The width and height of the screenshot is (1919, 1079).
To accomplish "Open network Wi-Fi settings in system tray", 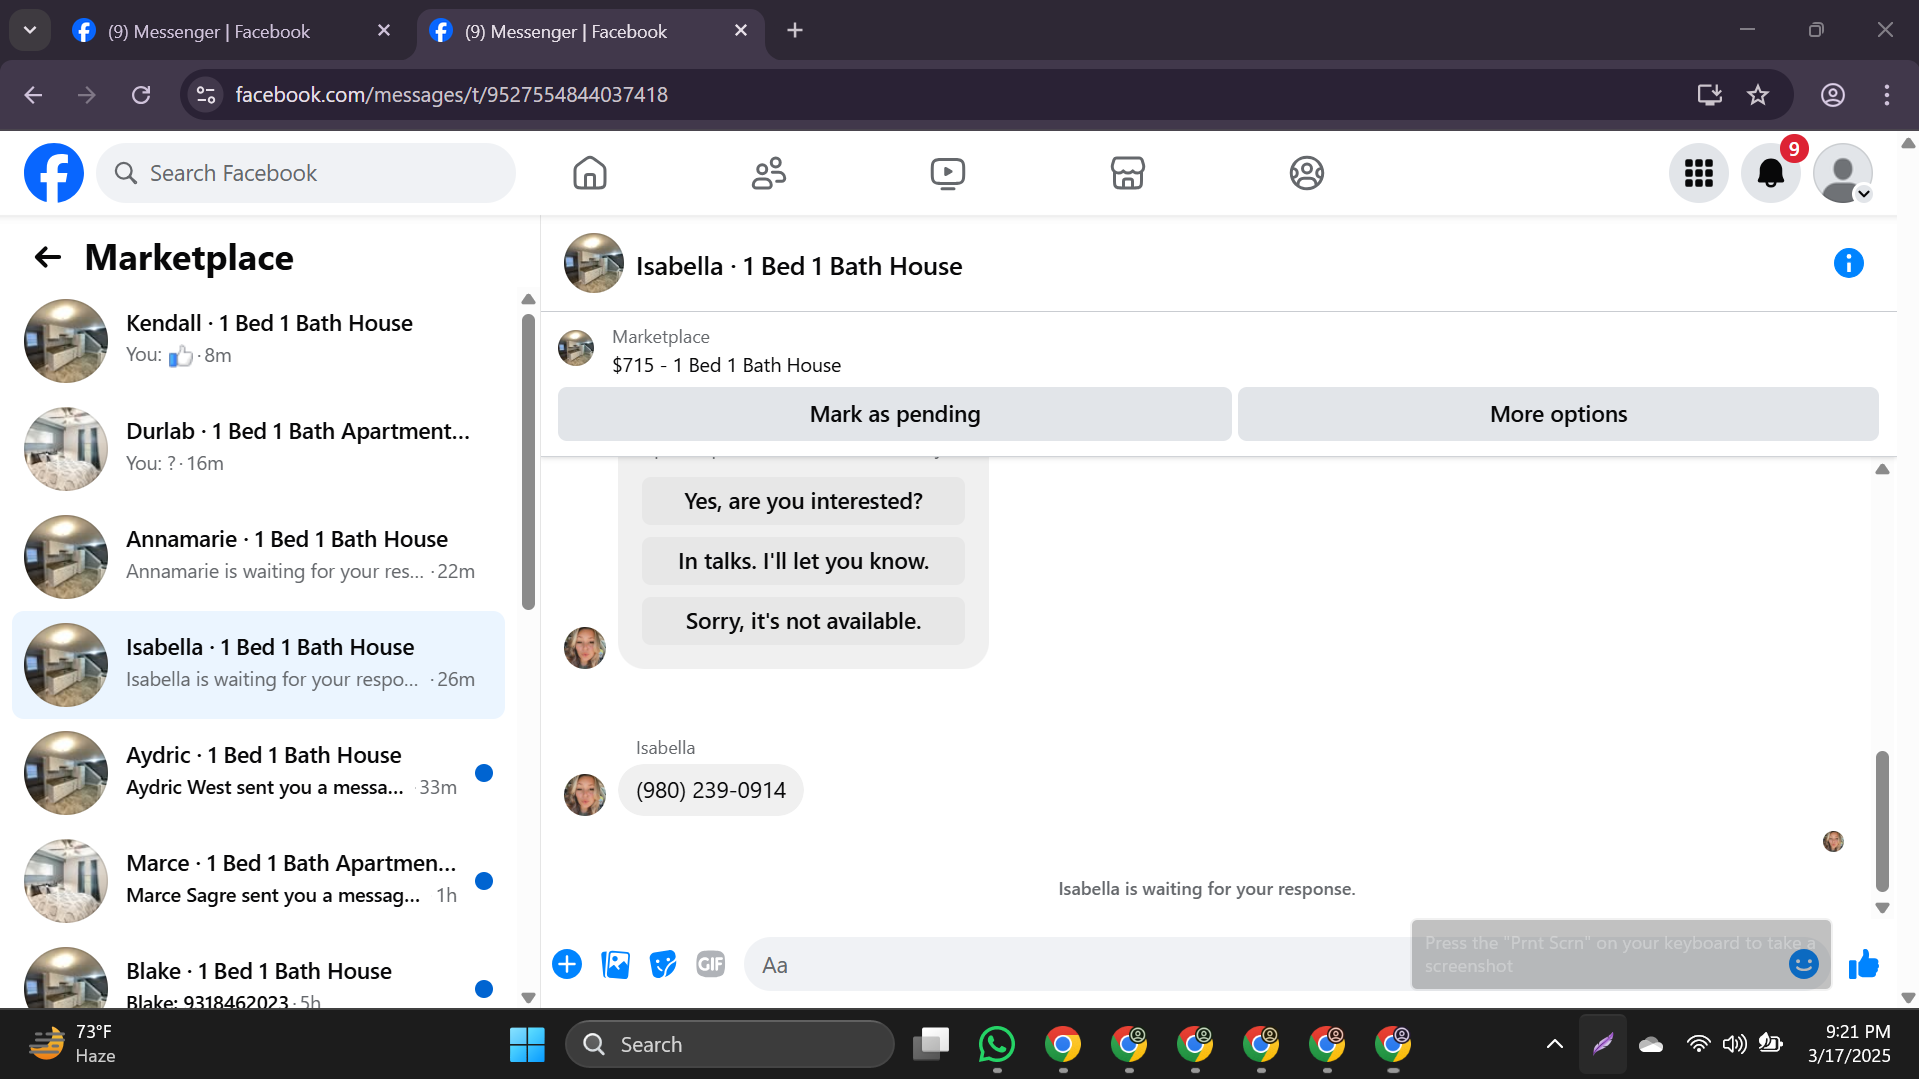I will (1698, 1044).
